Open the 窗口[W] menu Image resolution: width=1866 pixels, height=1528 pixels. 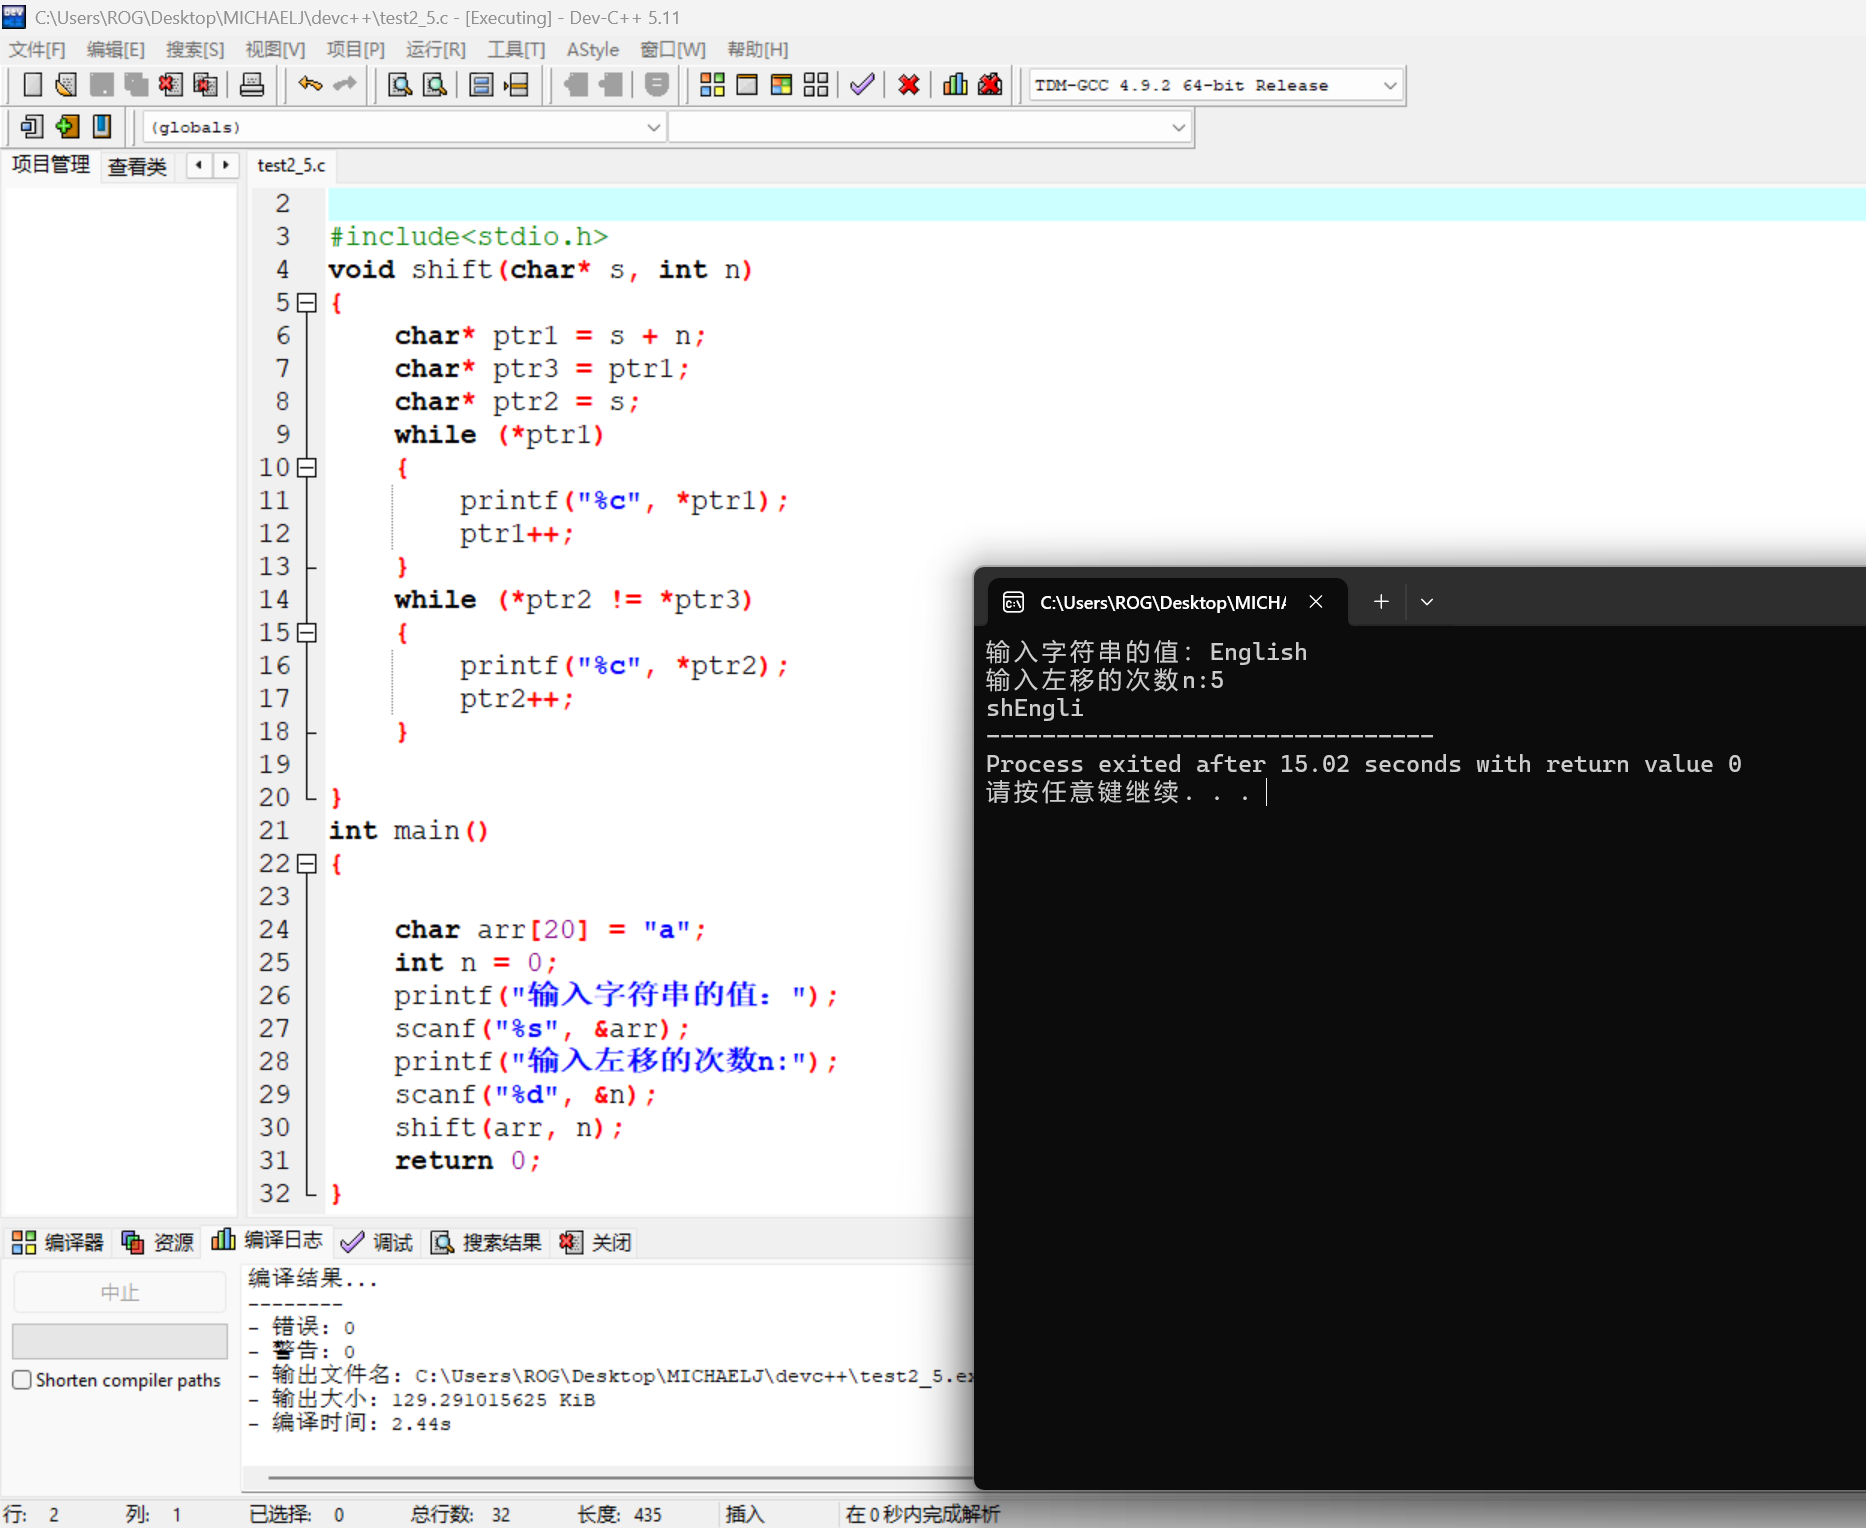672,49
